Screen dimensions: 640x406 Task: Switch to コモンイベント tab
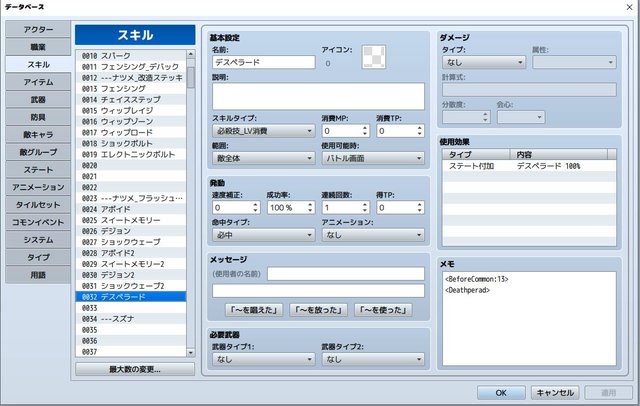[x=38, y=222]
